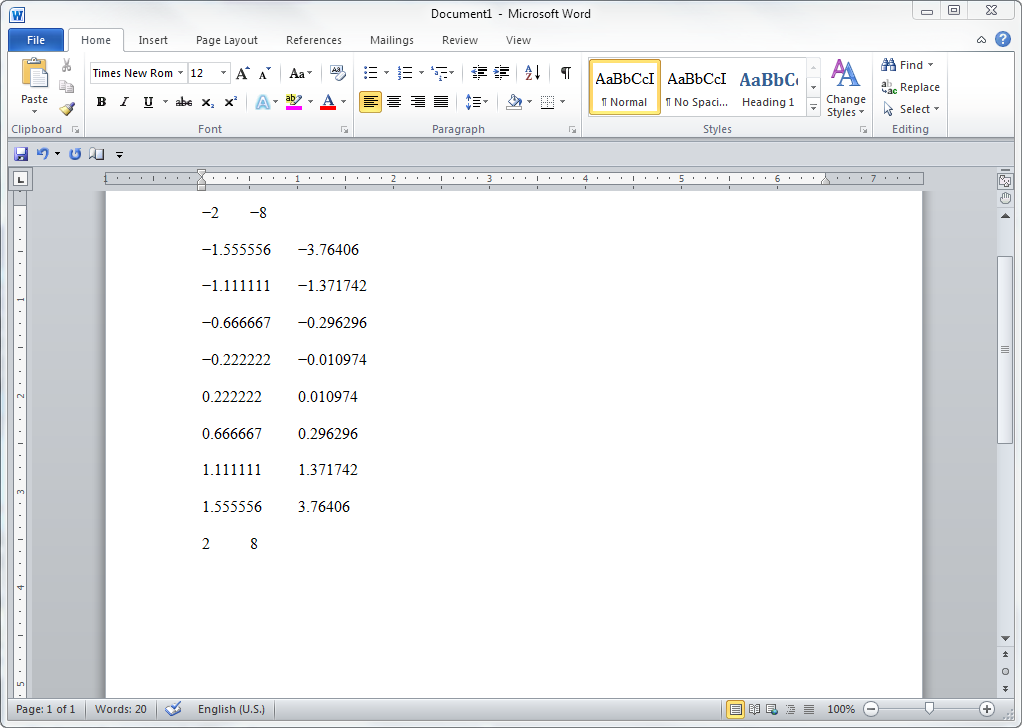Click the Save icon in quick toolbar
Image resolution: width=1022 pixels, height=728 pixels.
(x=21, y=154)
